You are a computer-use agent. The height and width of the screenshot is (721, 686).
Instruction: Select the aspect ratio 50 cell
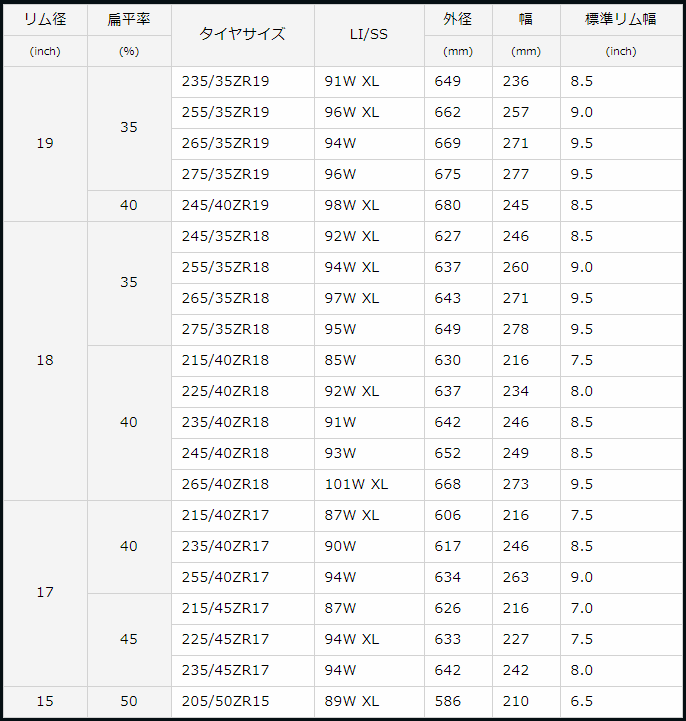tap(129, 702)
